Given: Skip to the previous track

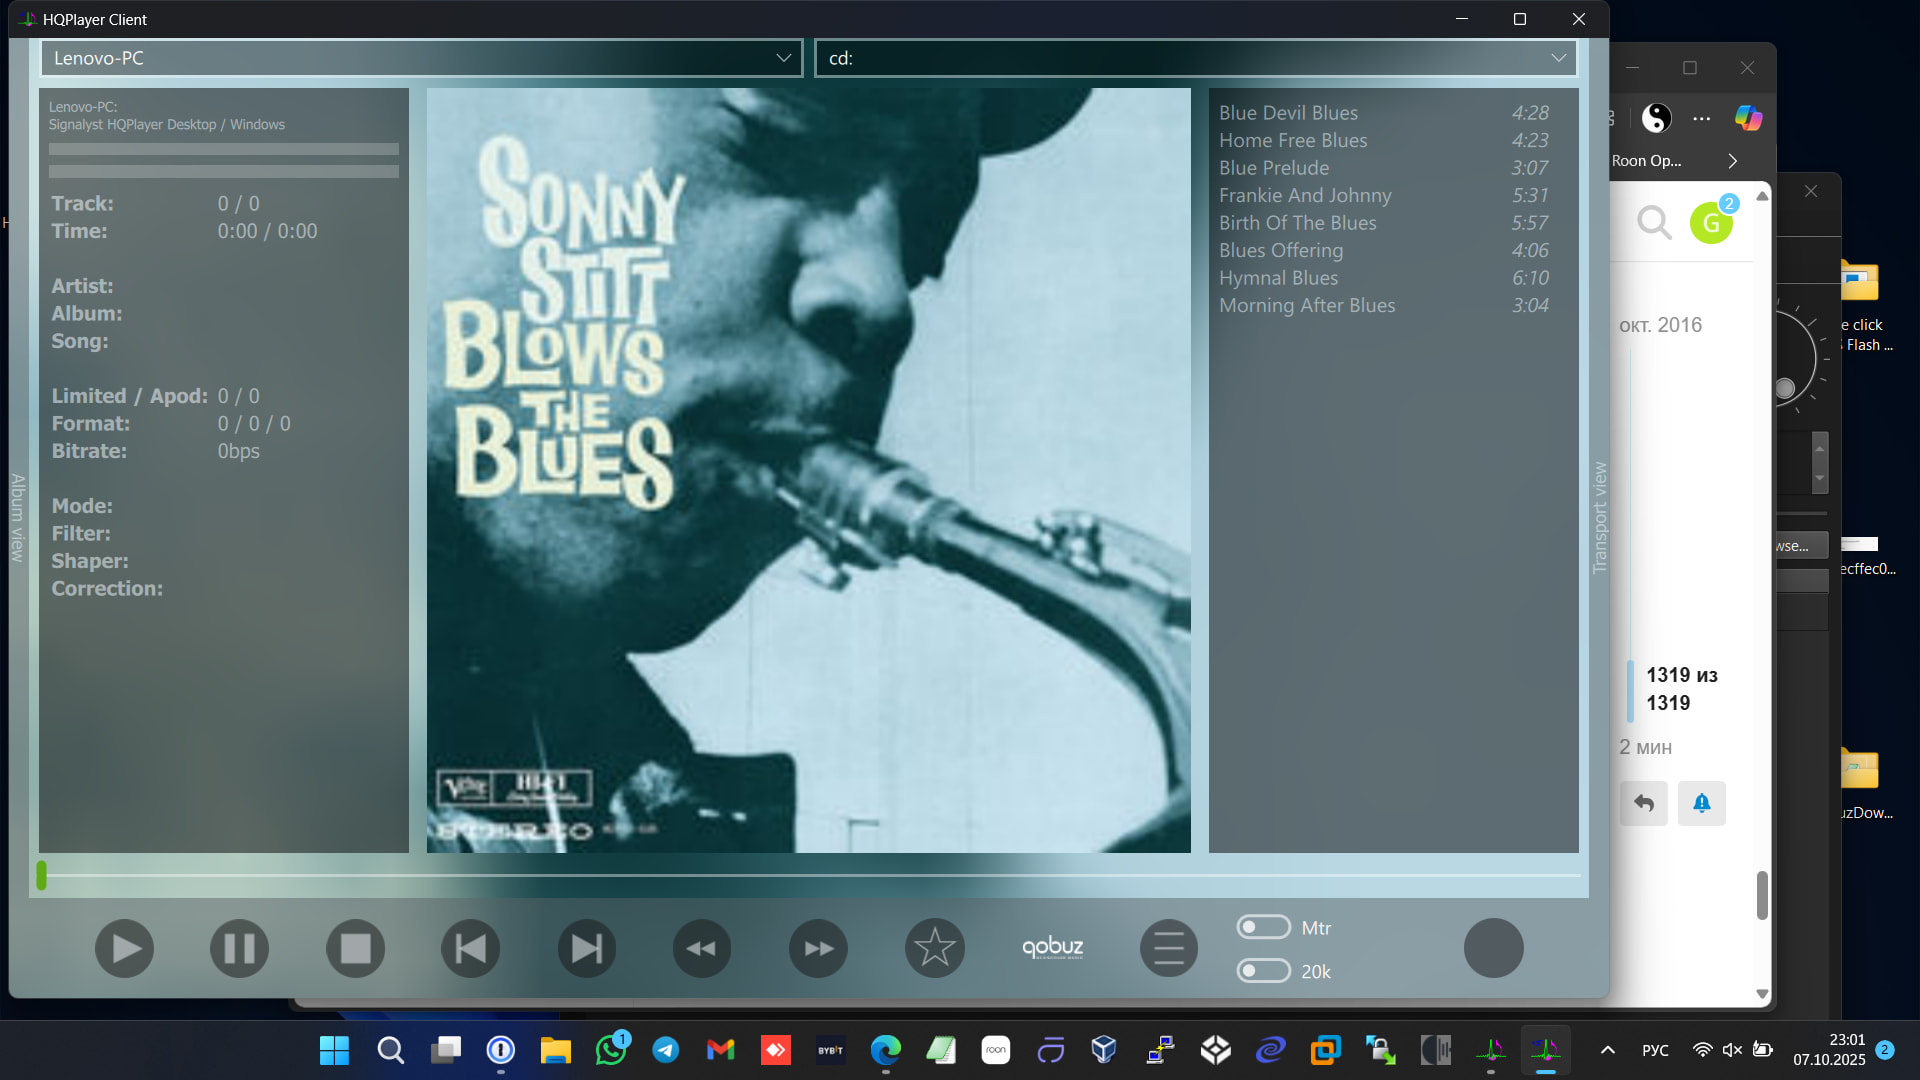Looking at the screenshot, I should 471,948.
